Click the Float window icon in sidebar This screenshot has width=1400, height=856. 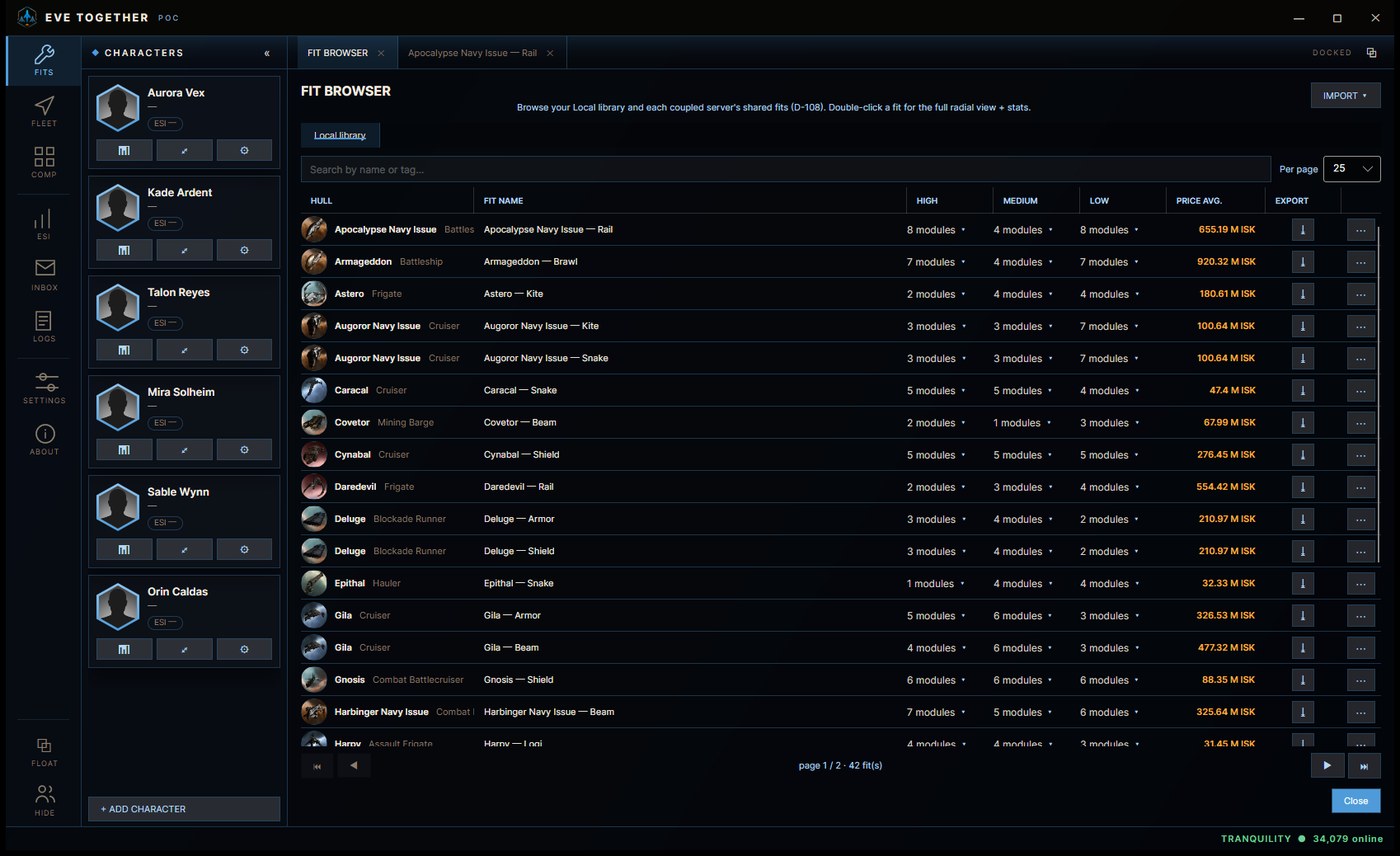coord(43,751)
